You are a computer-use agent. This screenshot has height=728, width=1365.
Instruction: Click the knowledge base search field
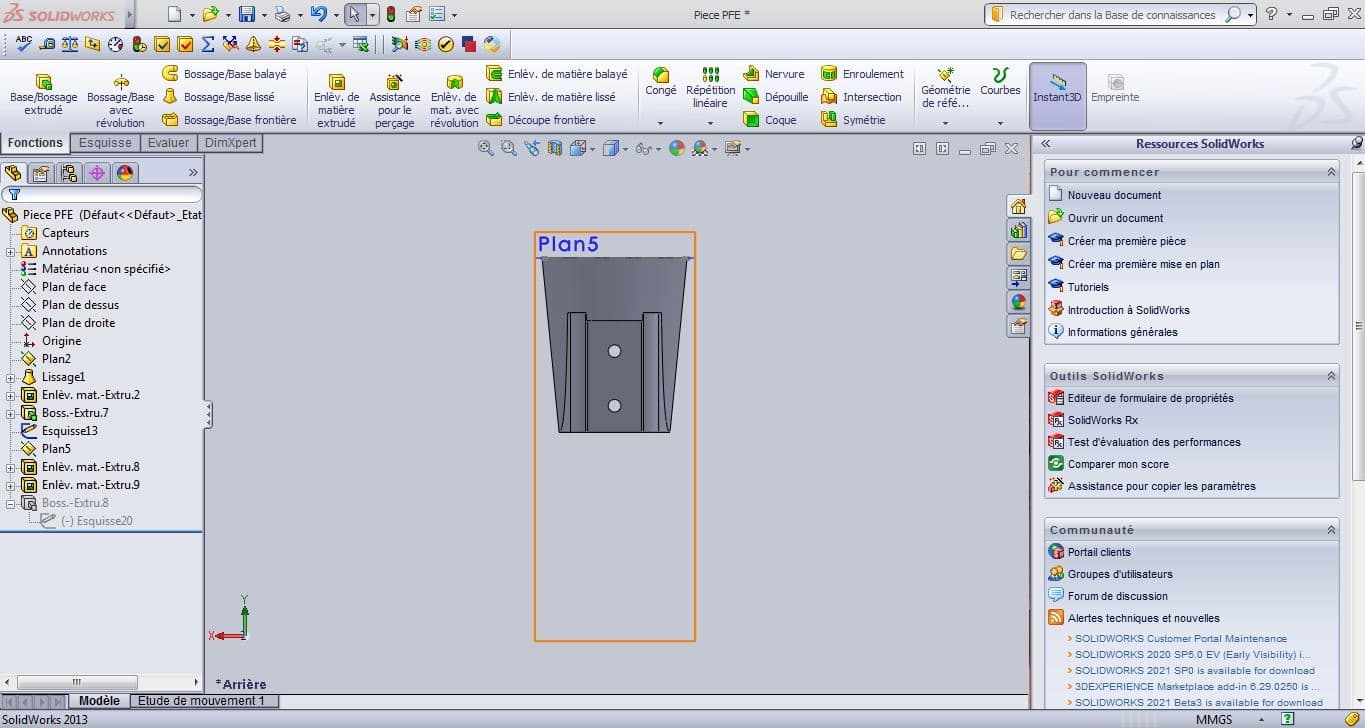1110,15
